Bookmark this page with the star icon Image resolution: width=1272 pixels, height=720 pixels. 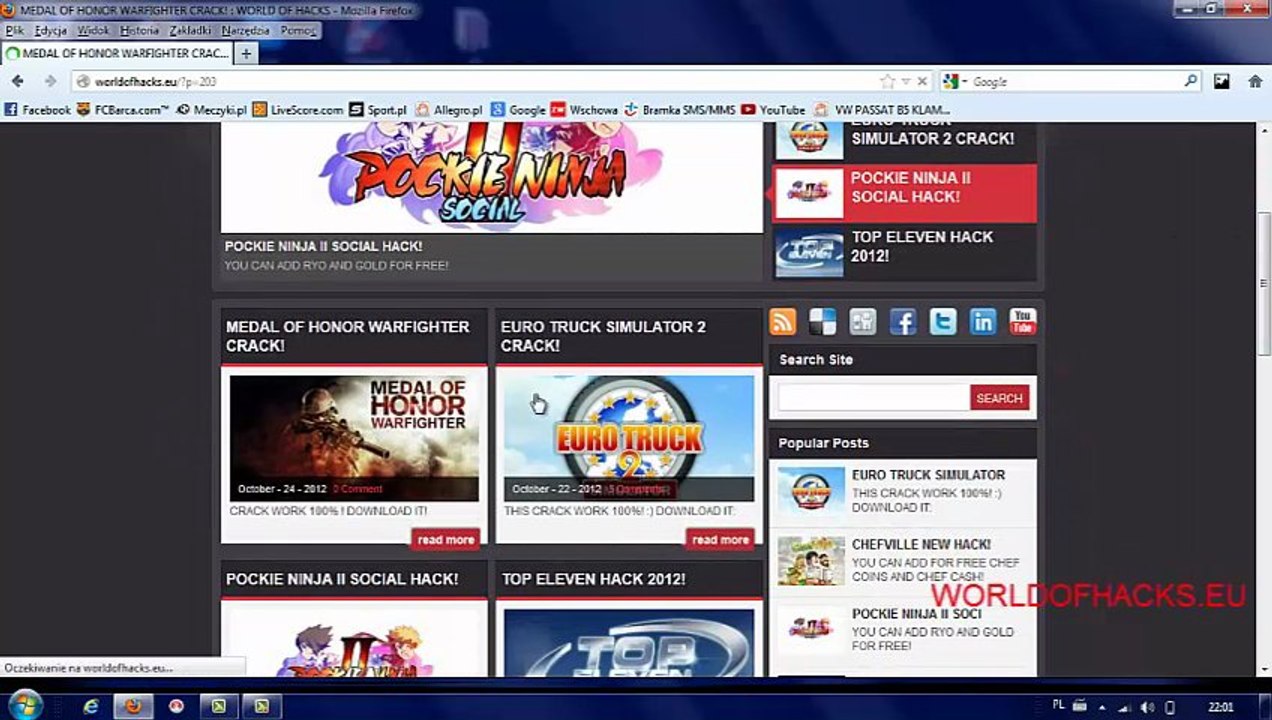[x=887, y=82]
